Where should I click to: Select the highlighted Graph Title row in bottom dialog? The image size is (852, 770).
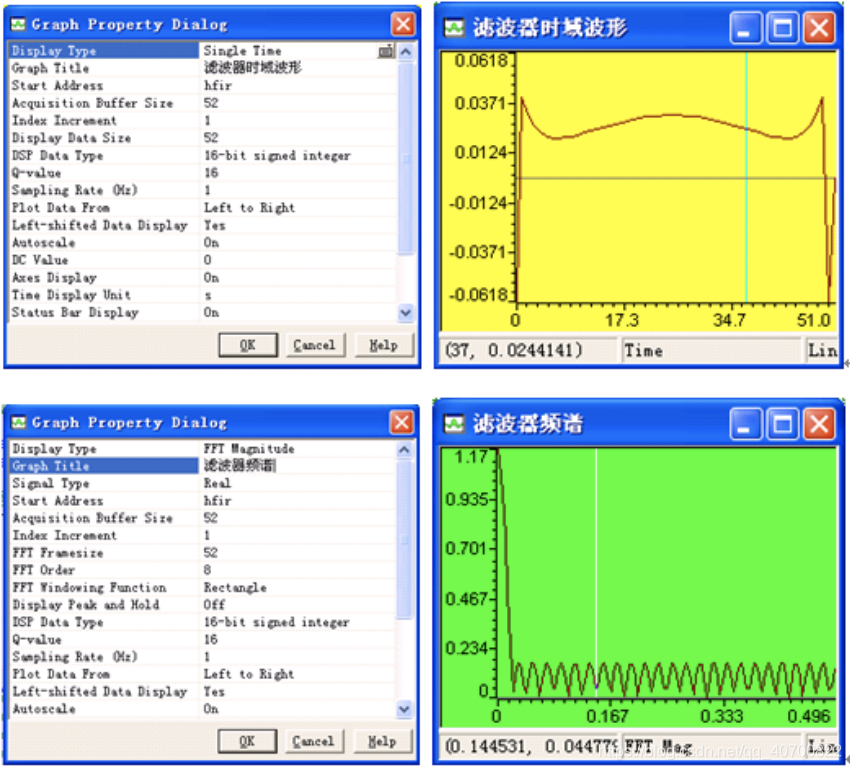[202, 466]
